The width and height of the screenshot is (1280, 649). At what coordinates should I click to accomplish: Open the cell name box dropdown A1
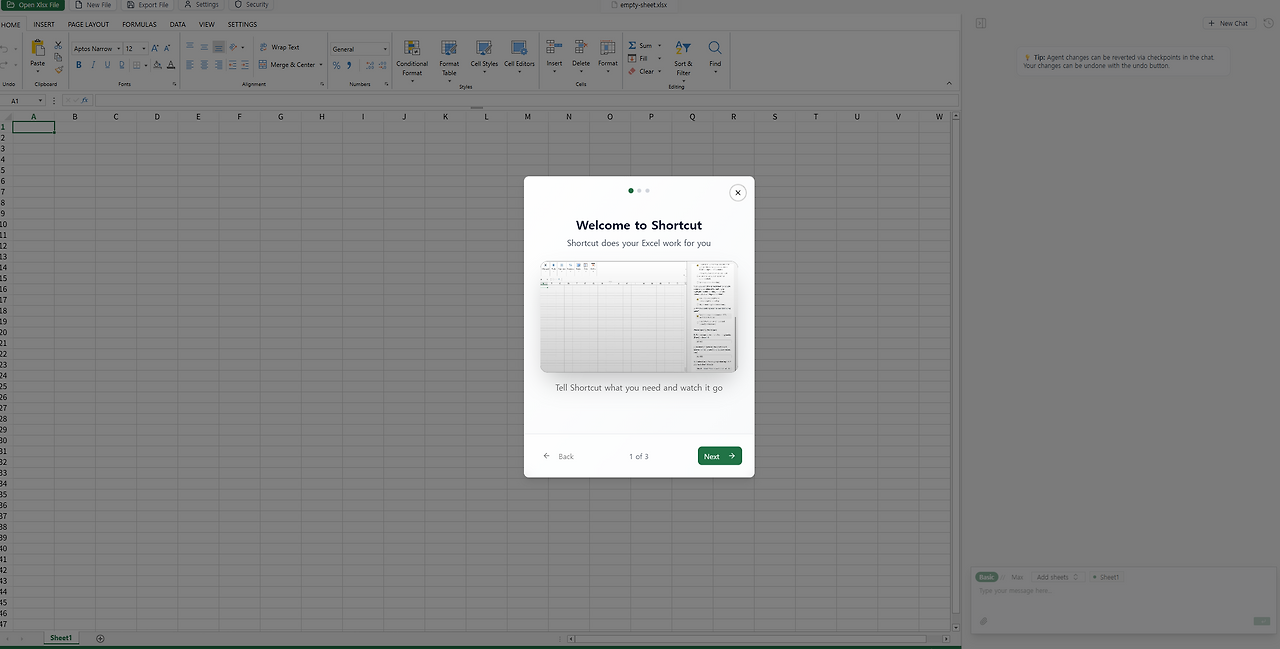40,100
